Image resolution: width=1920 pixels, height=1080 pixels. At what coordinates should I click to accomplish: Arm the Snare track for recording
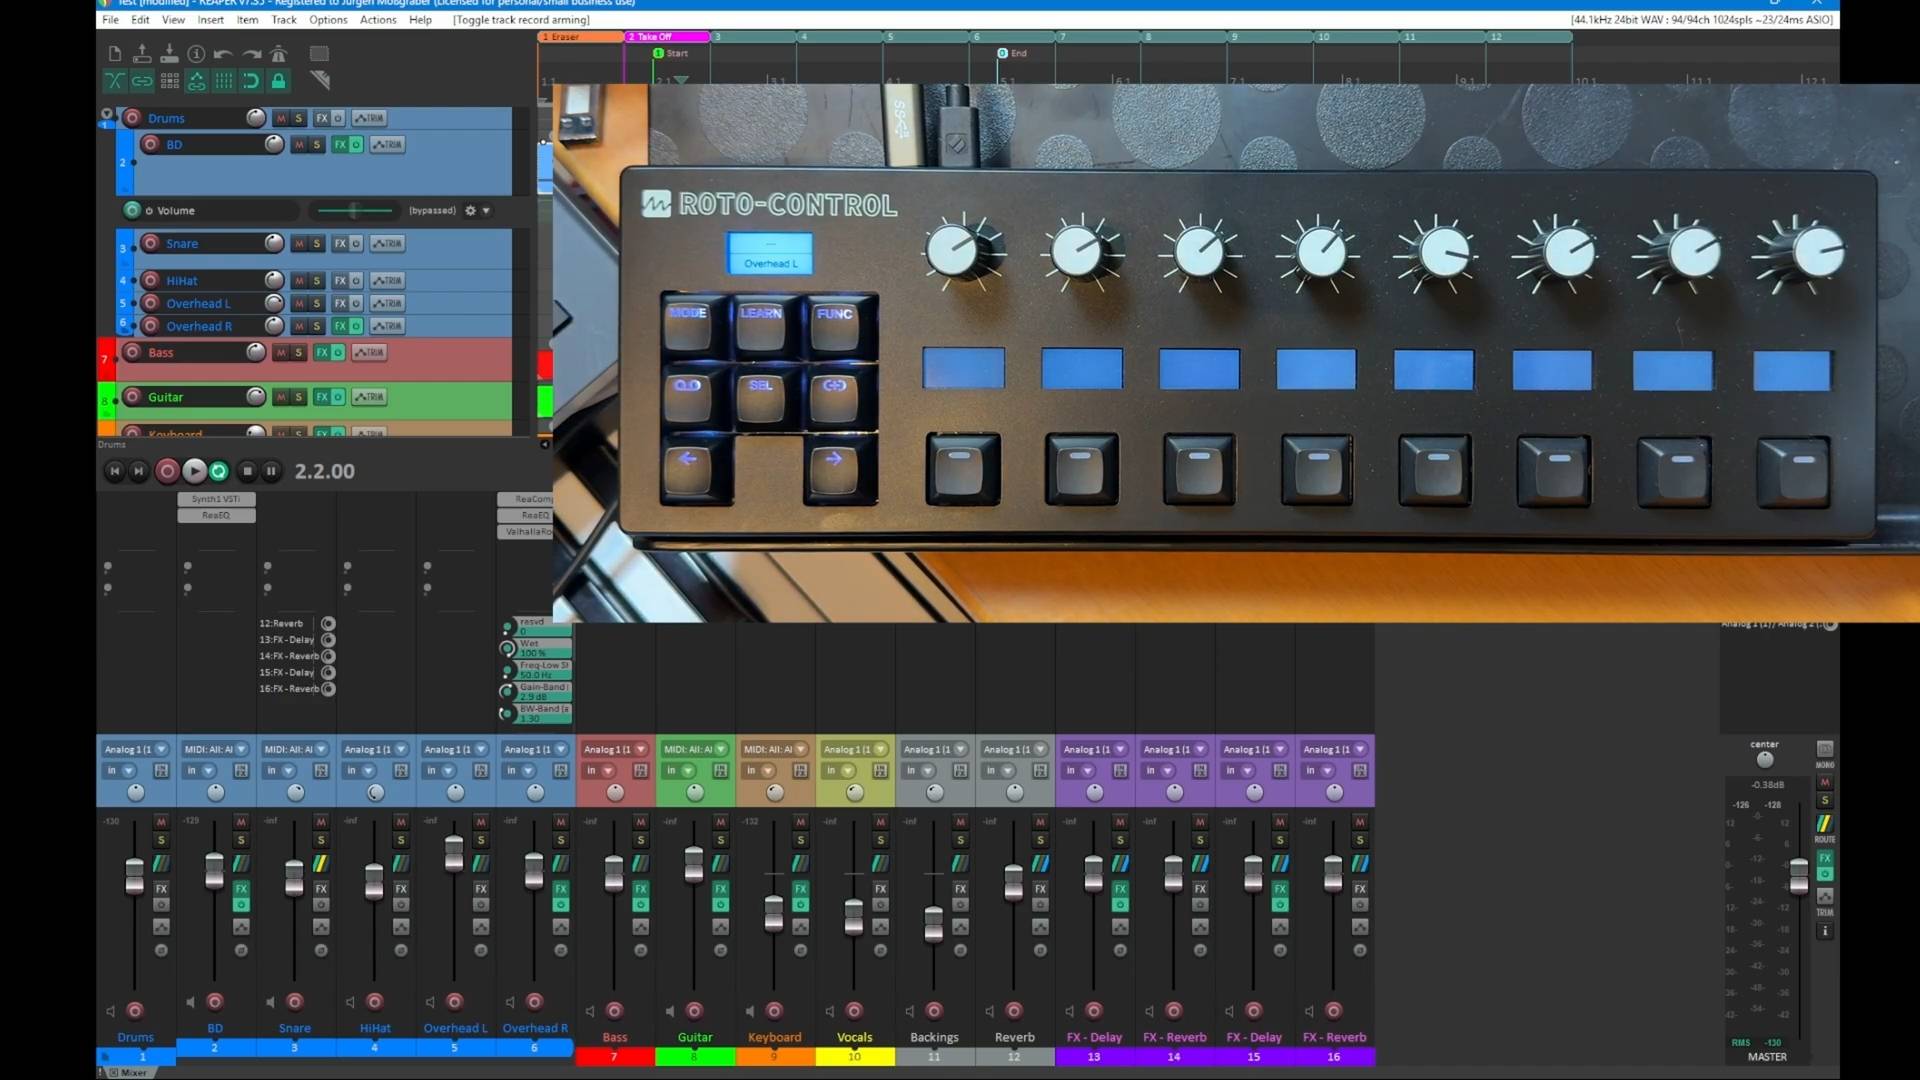pos(150,244)
